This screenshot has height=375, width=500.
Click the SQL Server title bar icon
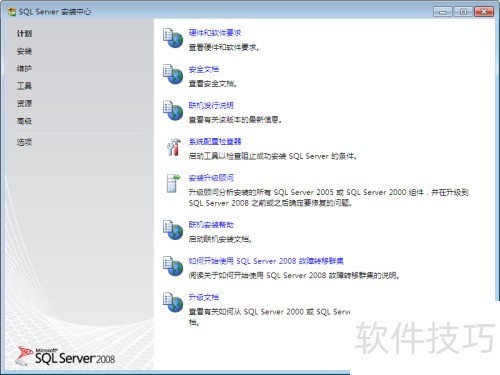click(12, 12)
